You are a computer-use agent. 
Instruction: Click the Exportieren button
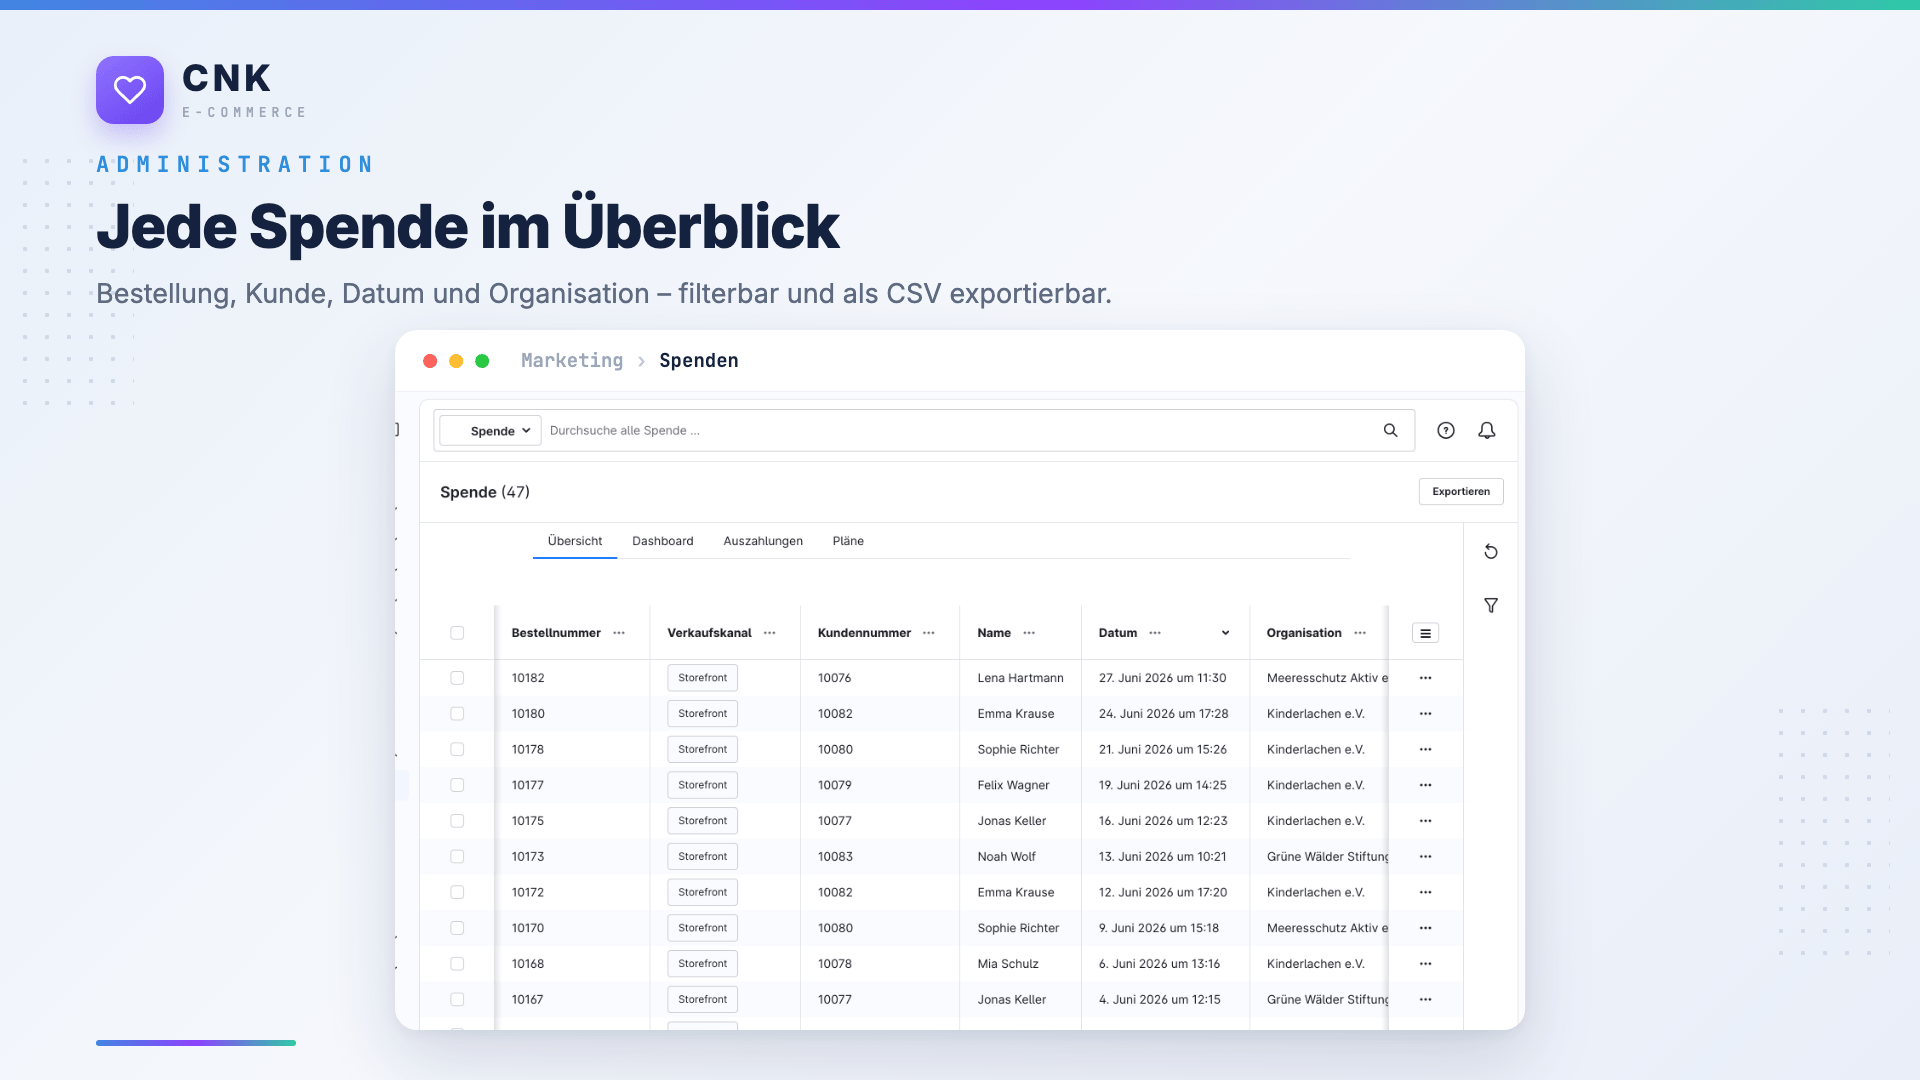pos(1461,491)
